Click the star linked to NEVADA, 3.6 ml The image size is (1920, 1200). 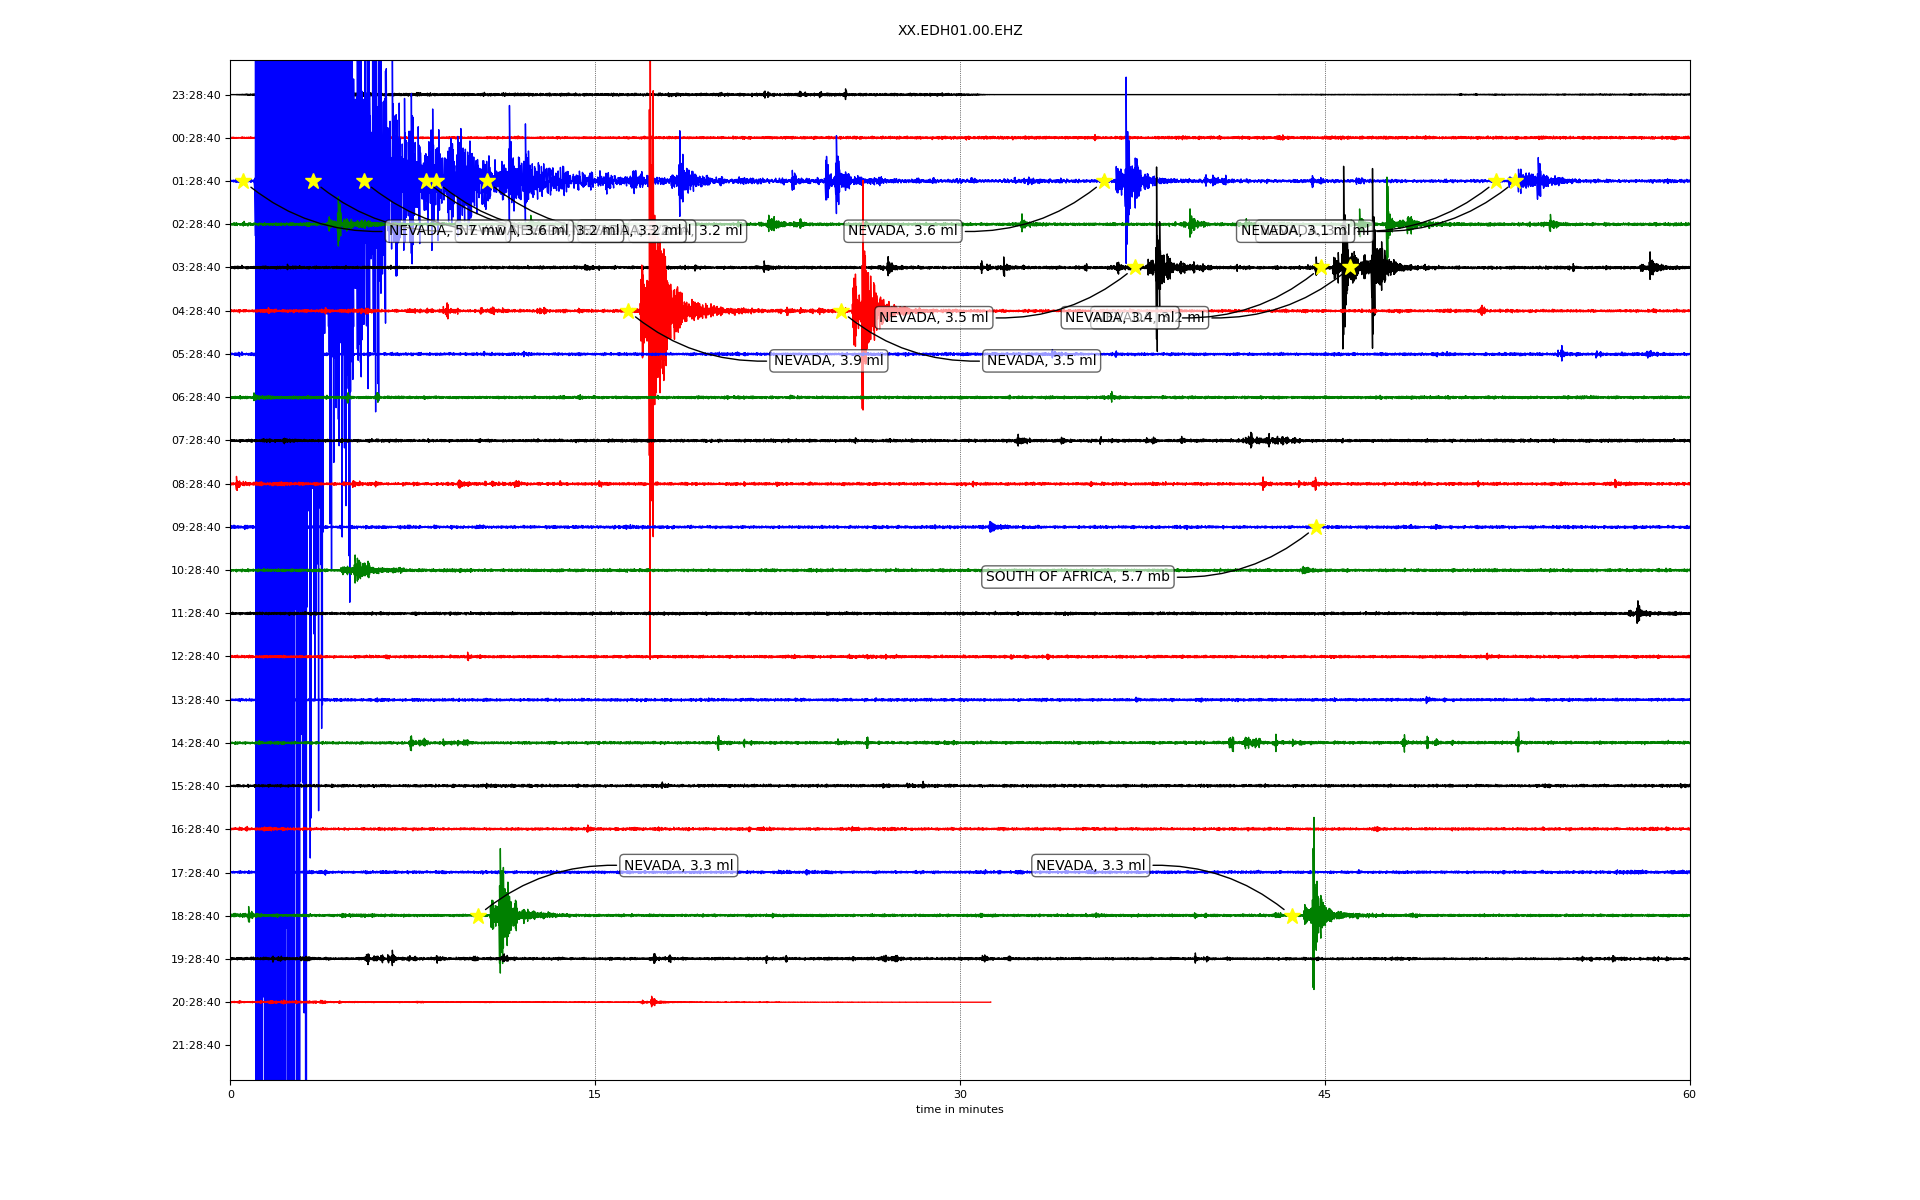(x=1104, y=181)
